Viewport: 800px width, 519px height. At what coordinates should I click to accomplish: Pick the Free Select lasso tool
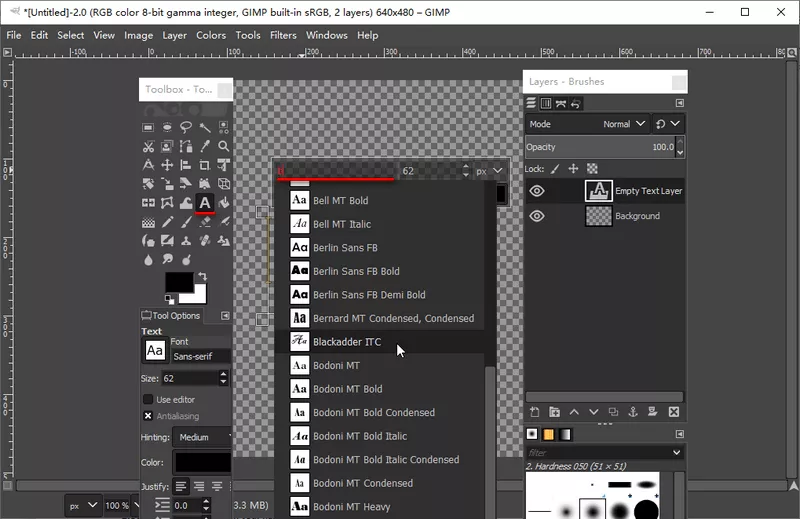186,127
